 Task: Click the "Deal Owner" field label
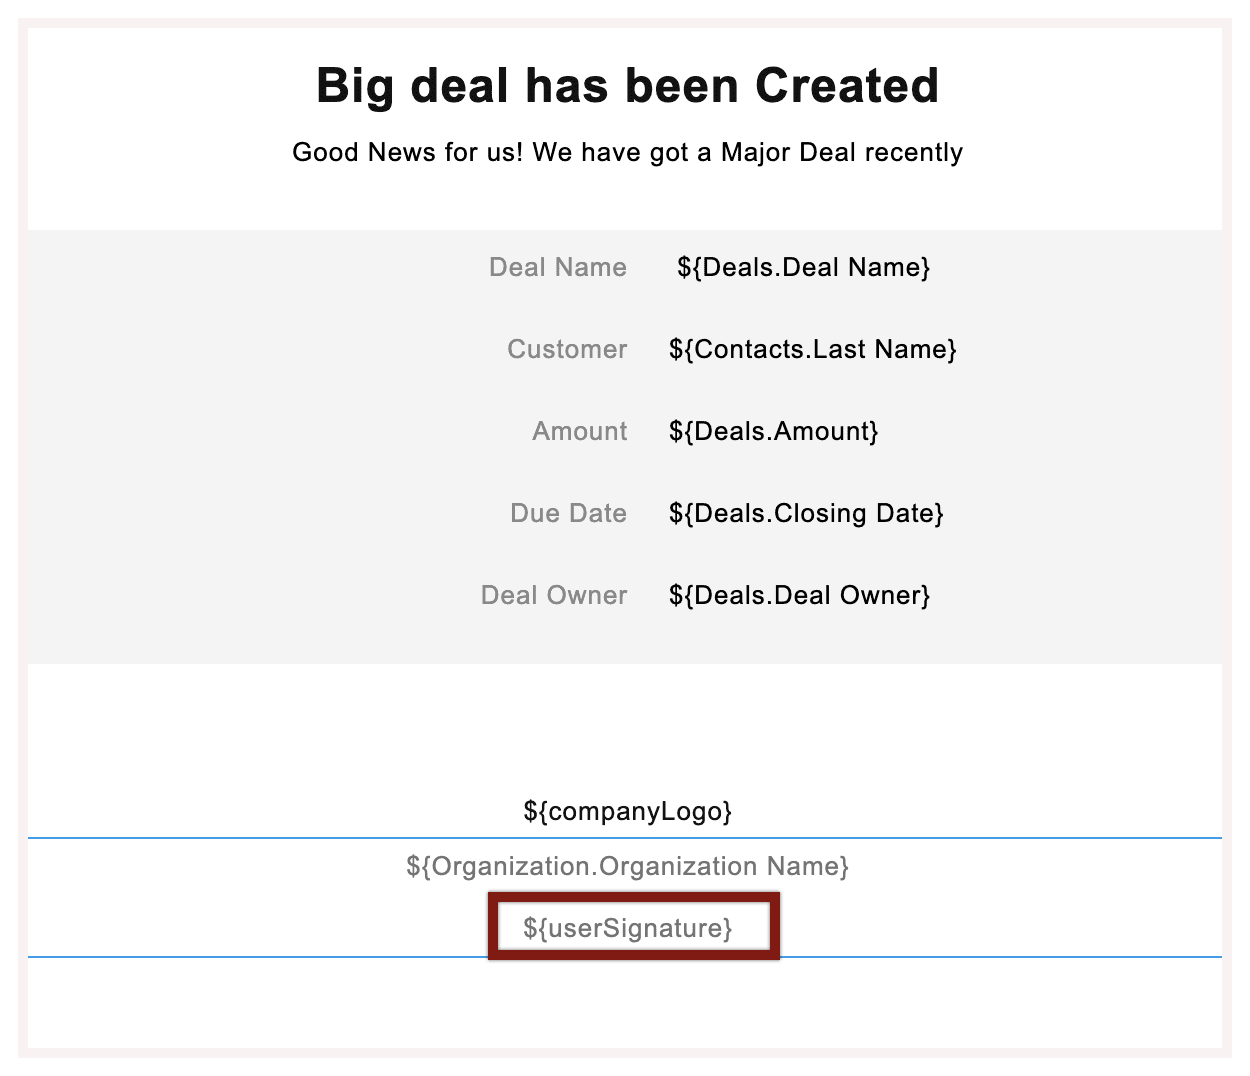[554, 595]
